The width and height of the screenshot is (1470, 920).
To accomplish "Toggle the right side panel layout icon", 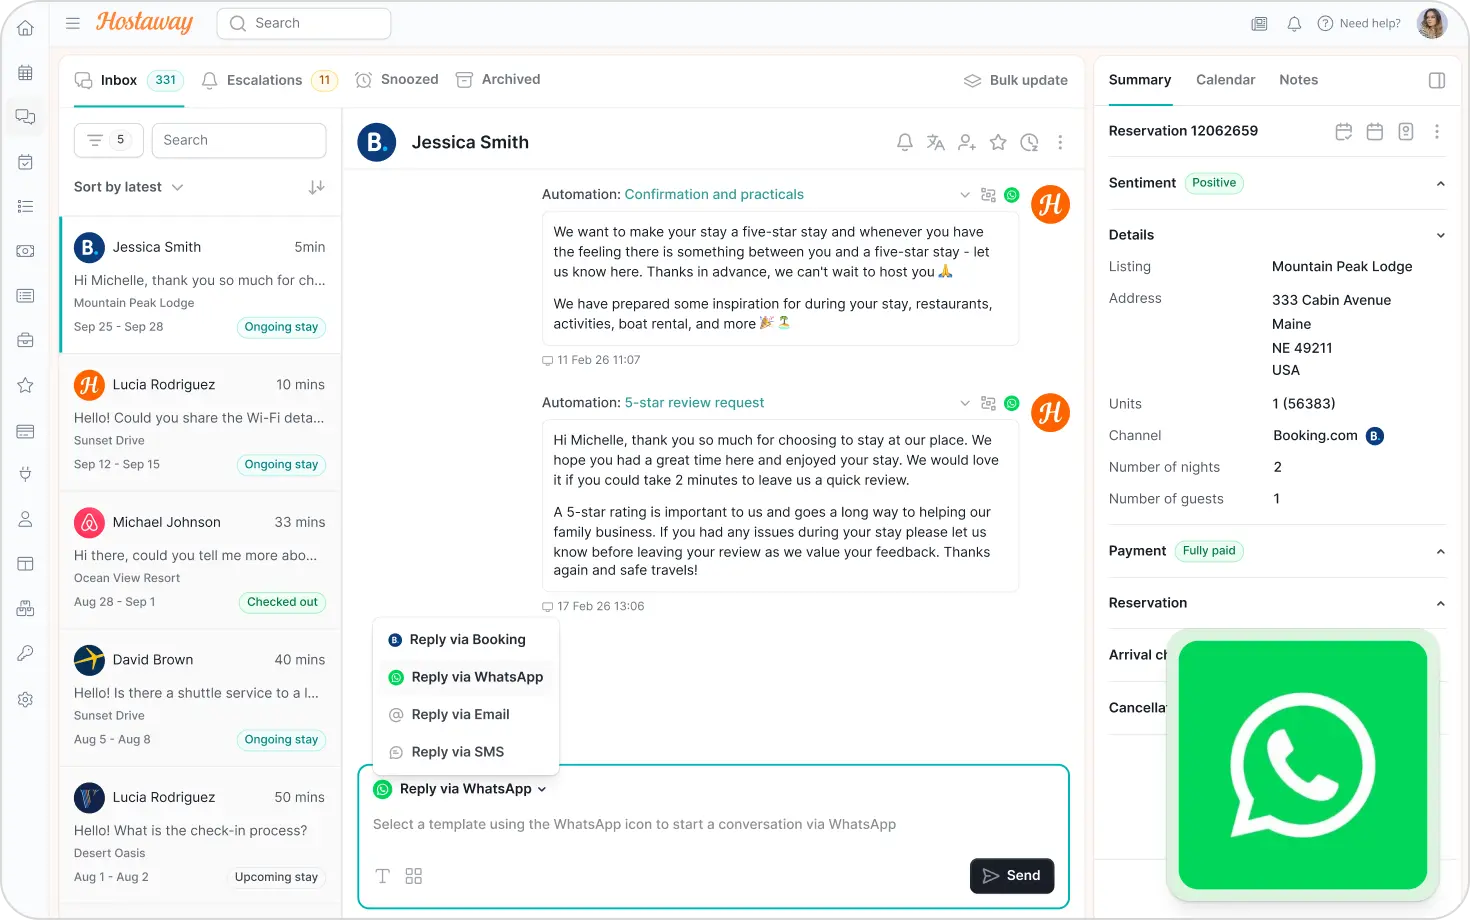I will [x=1437, y=80].
